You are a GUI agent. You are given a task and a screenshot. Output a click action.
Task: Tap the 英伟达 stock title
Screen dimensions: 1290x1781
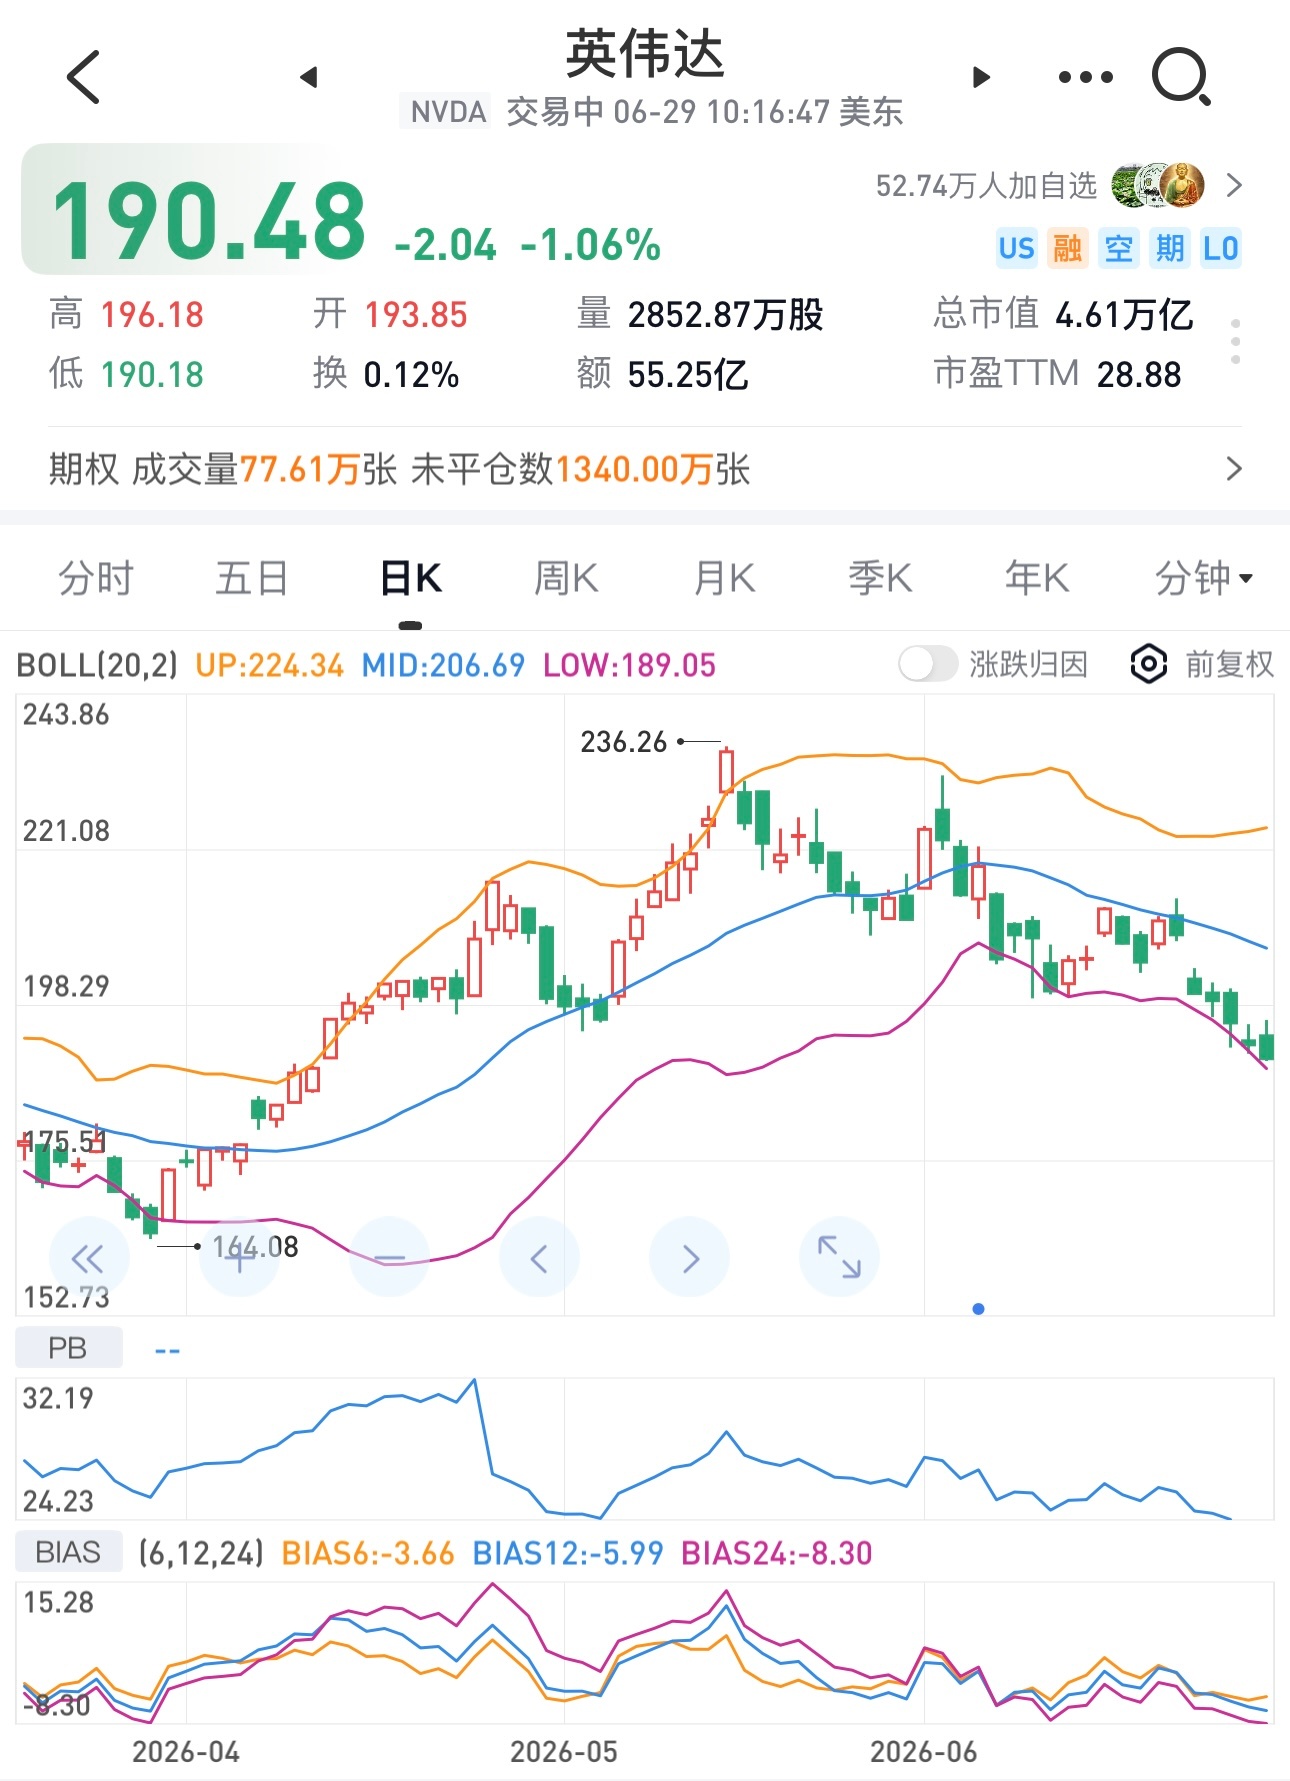pyautogui.click(x=645, y=54)
